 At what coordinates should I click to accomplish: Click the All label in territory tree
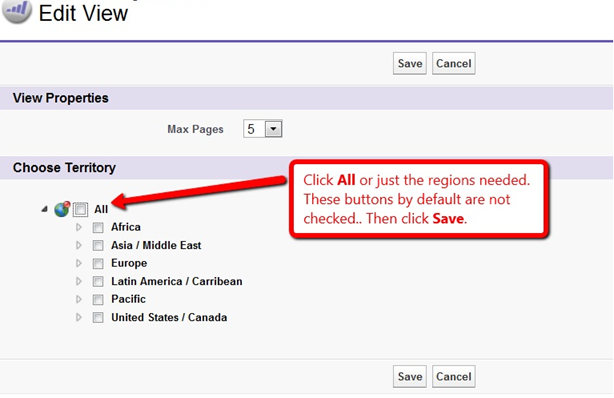(x=101, y=210)
